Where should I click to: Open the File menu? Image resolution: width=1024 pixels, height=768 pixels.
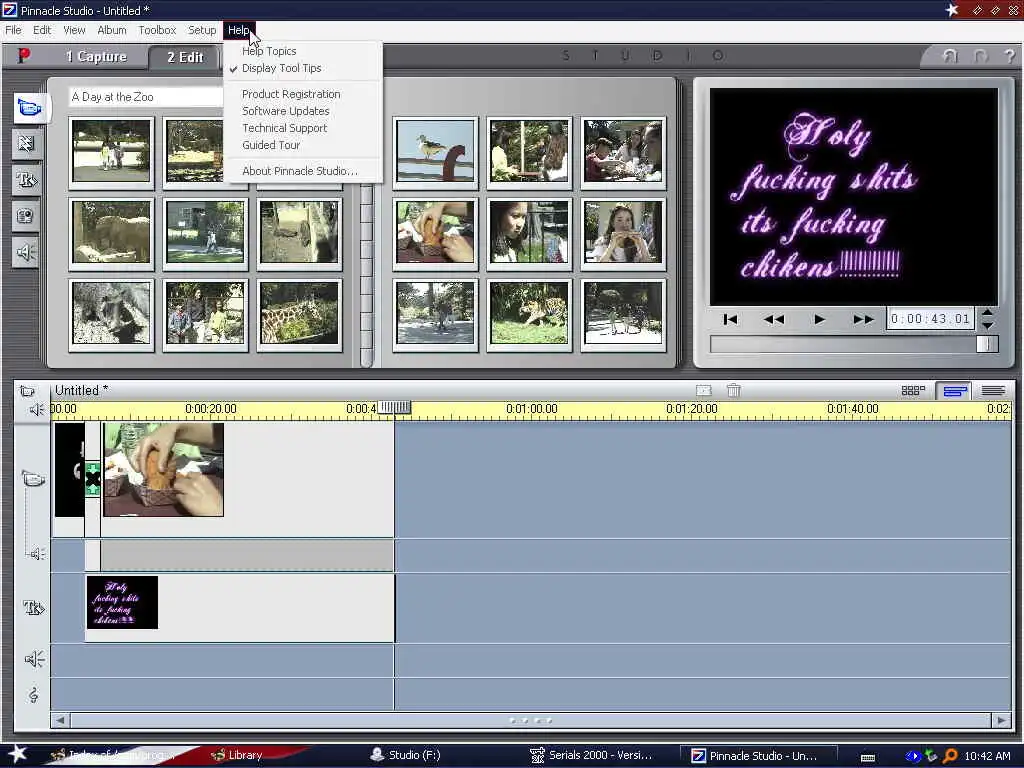[13, 30]
